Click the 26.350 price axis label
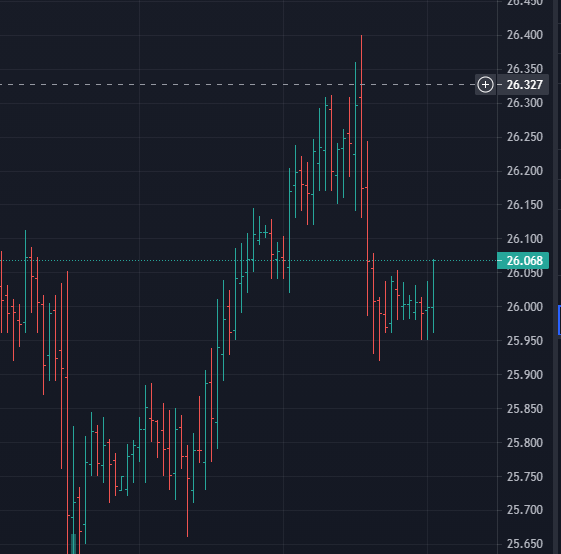 click(525, 69)
